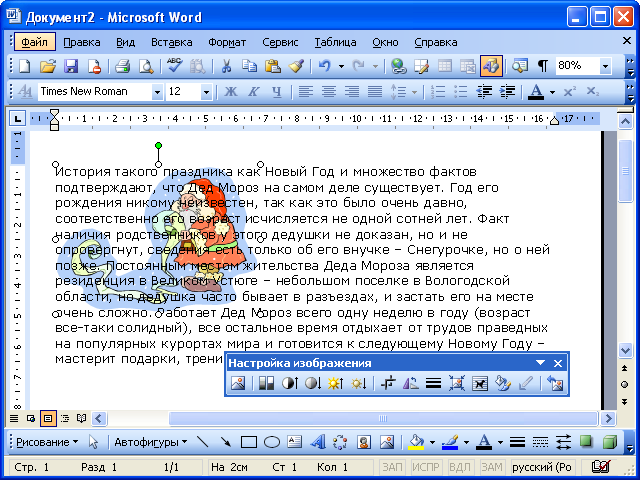The image size is (640, 480).
Task: Open Tables and Borders toolbar
Action: [x=422, y=66]
